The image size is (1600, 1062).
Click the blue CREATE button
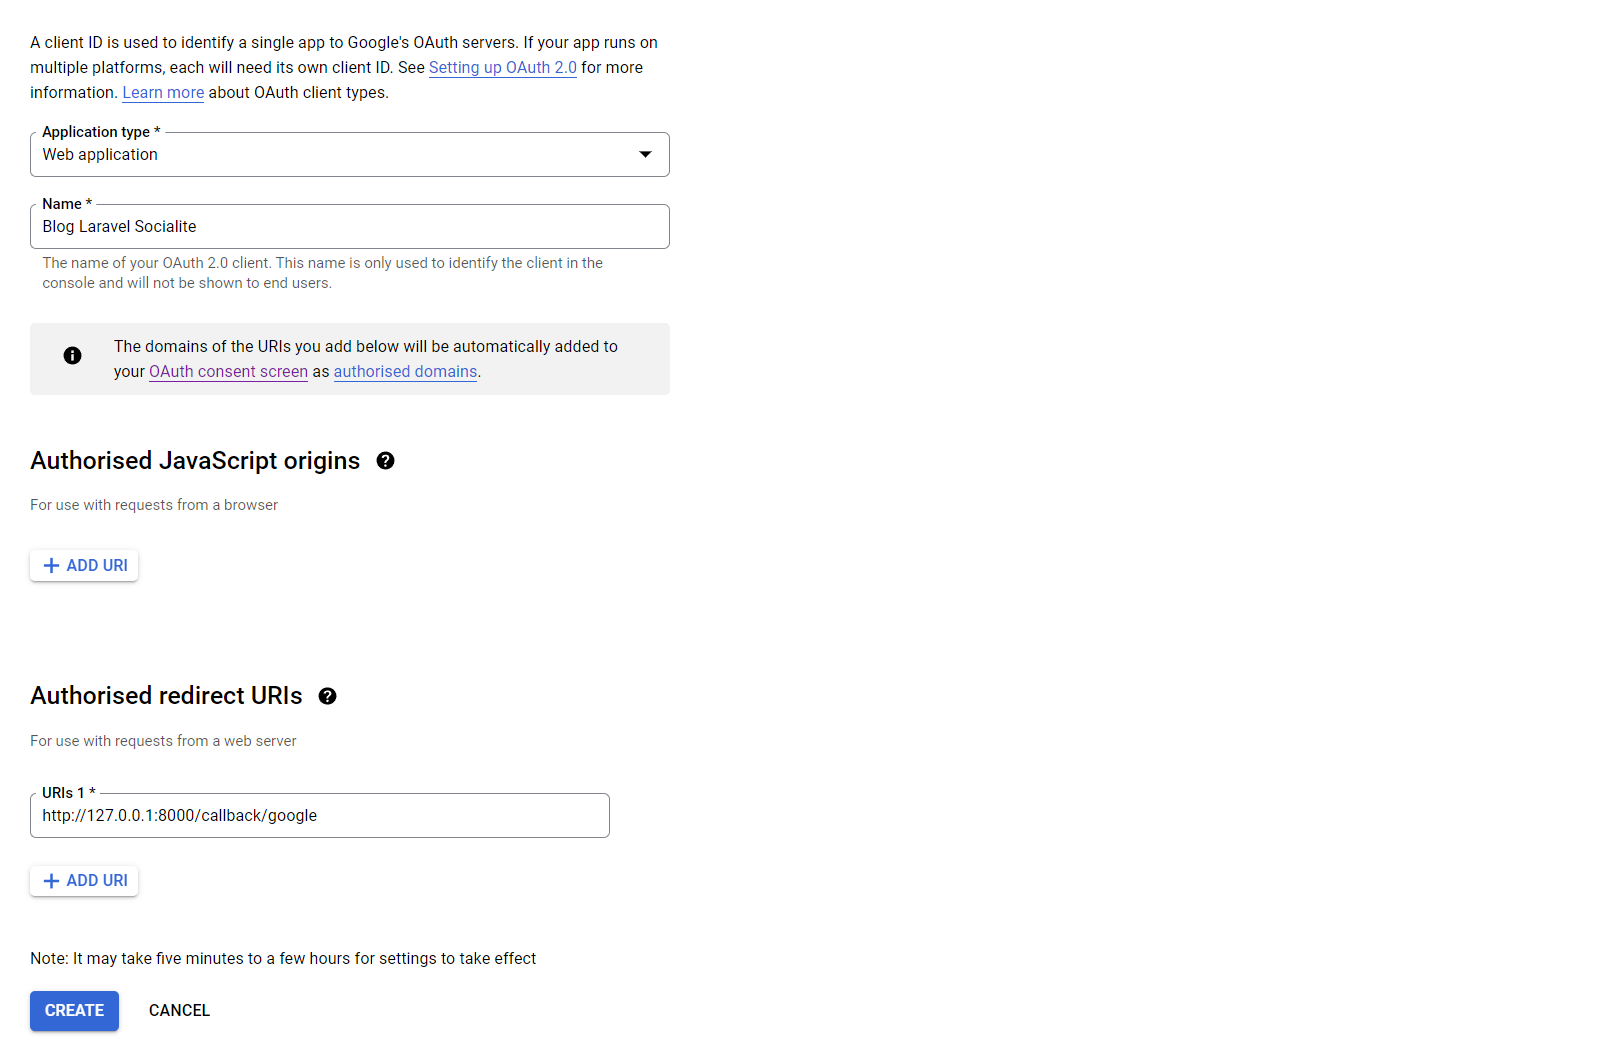[x=74, y=1011]
